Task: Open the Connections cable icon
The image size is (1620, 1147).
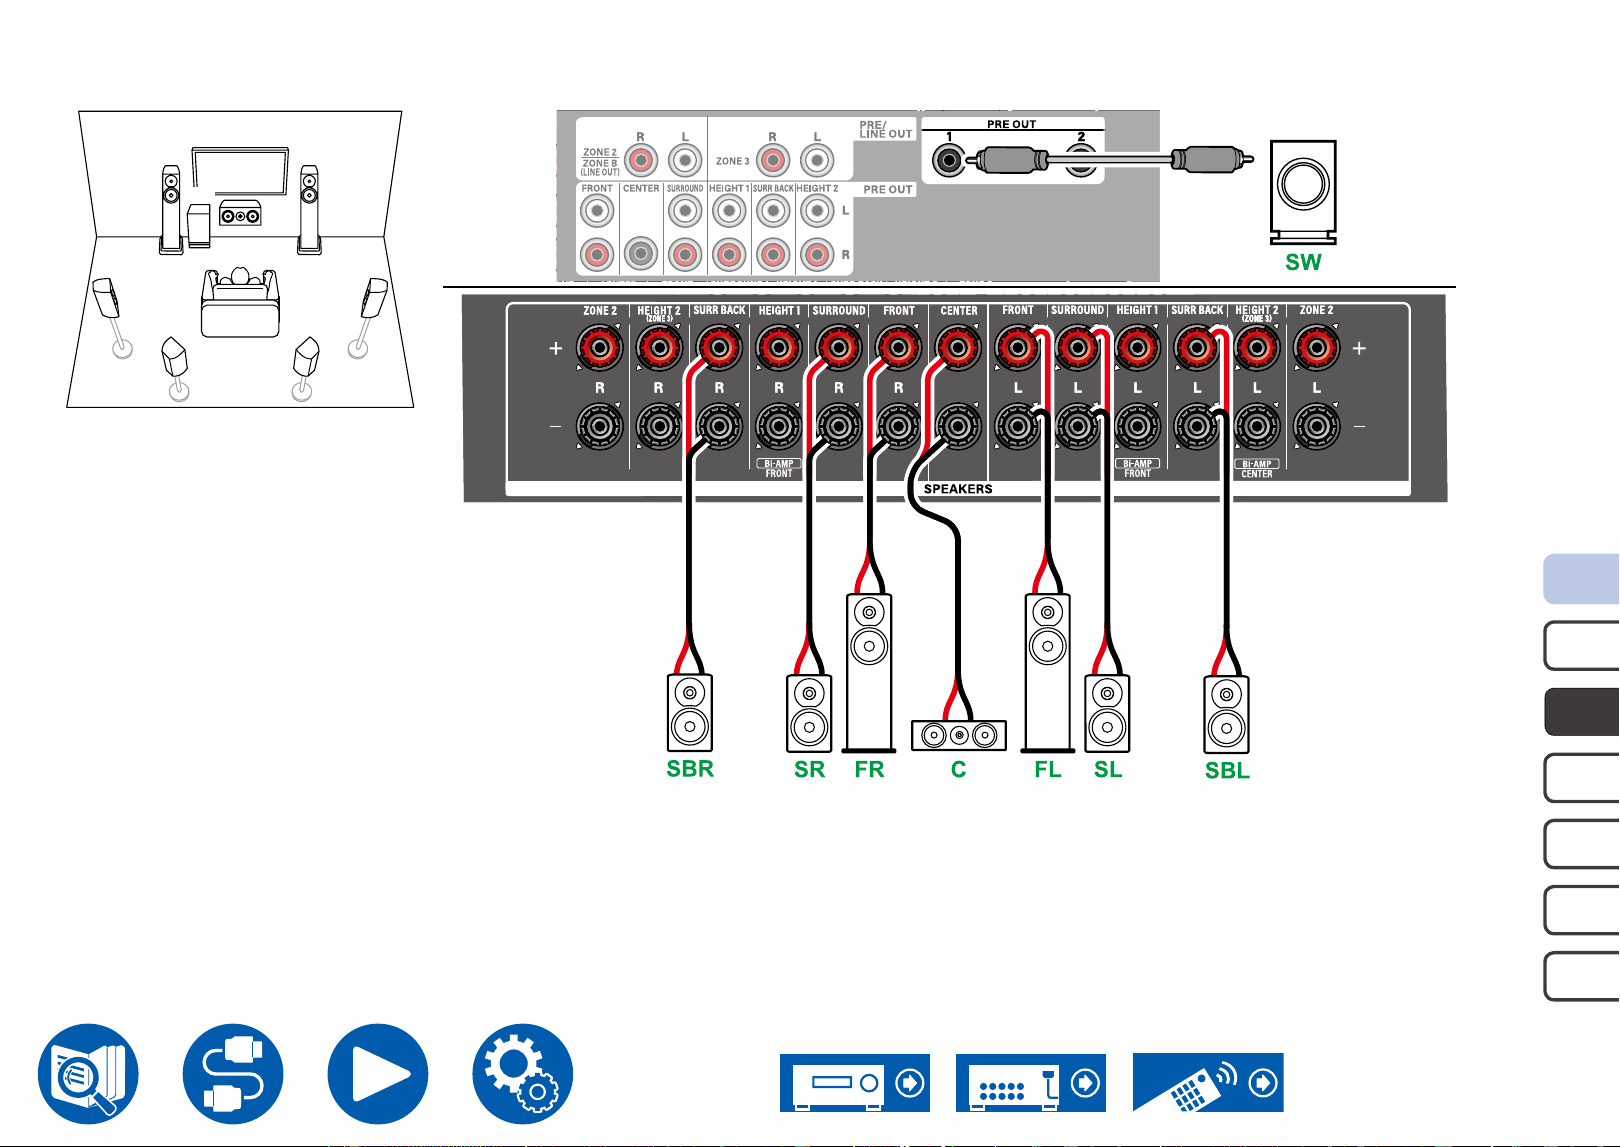Action: point(233,1073)
